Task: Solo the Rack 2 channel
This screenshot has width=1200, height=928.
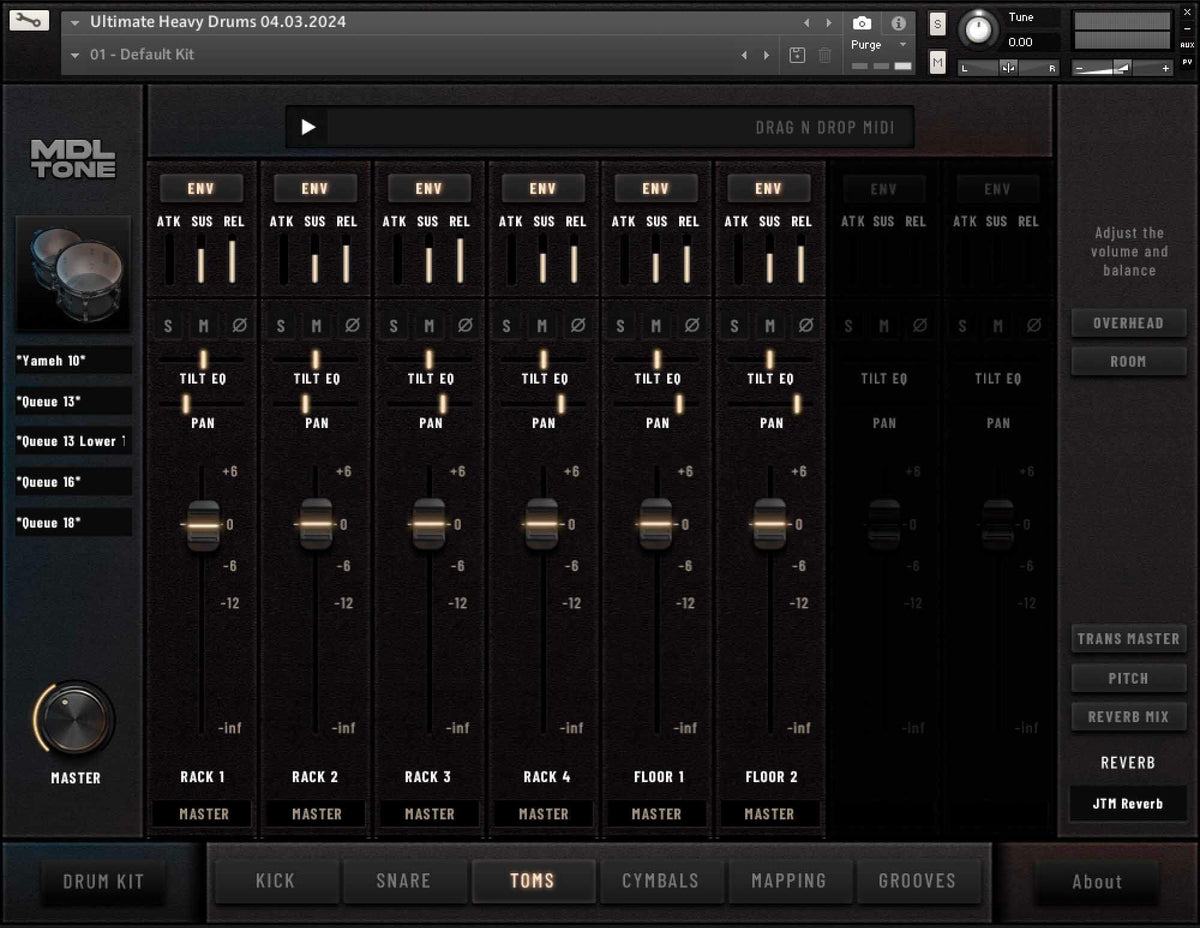Action: (281, 326)
